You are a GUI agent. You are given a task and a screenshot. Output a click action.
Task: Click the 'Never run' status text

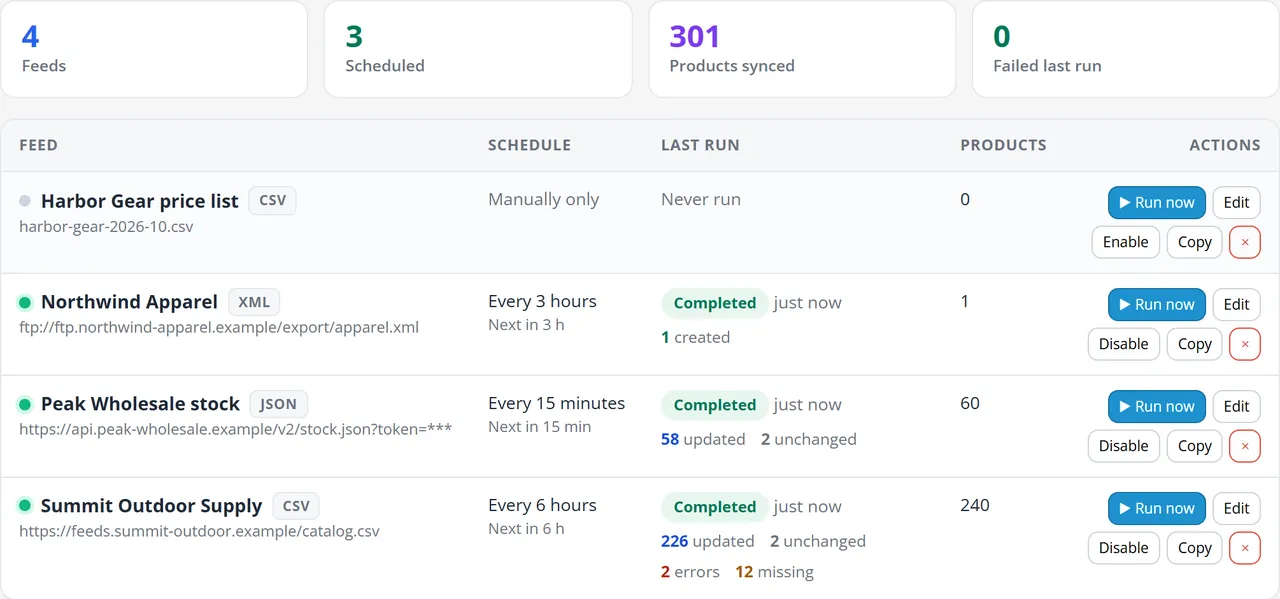[701, 199]
